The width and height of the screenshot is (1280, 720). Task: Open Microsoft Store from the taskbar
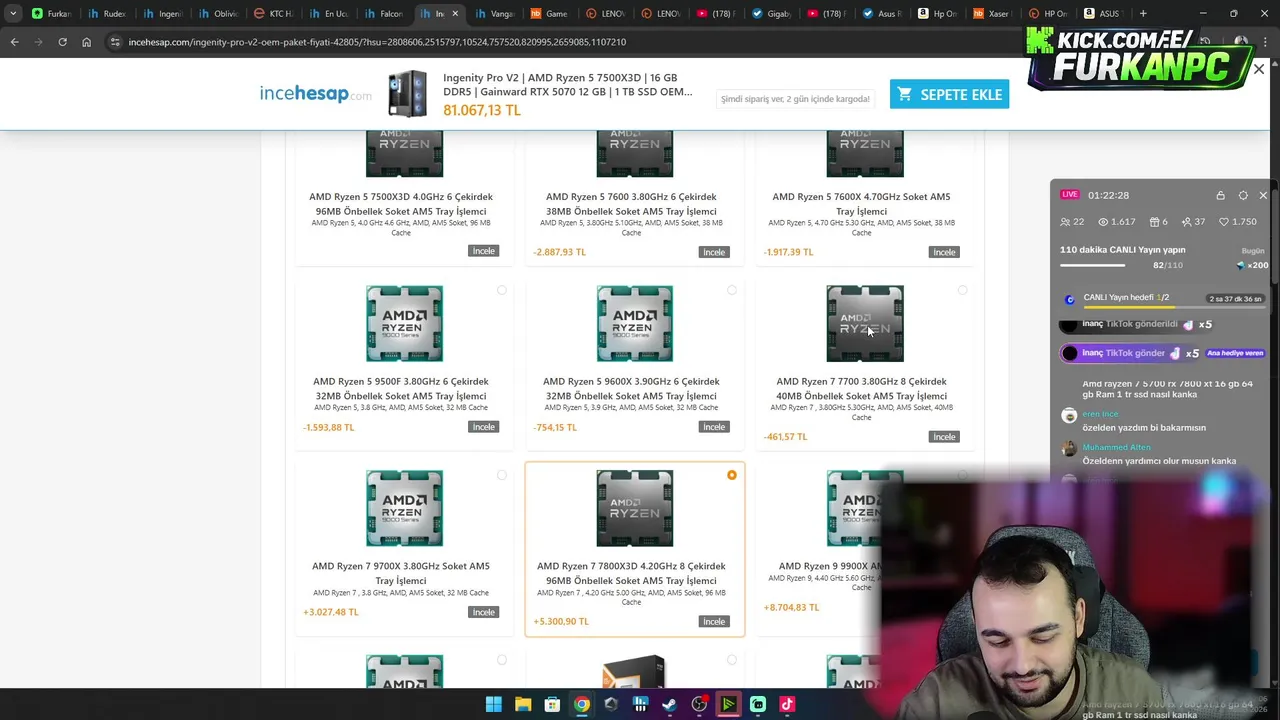point(552,704)
